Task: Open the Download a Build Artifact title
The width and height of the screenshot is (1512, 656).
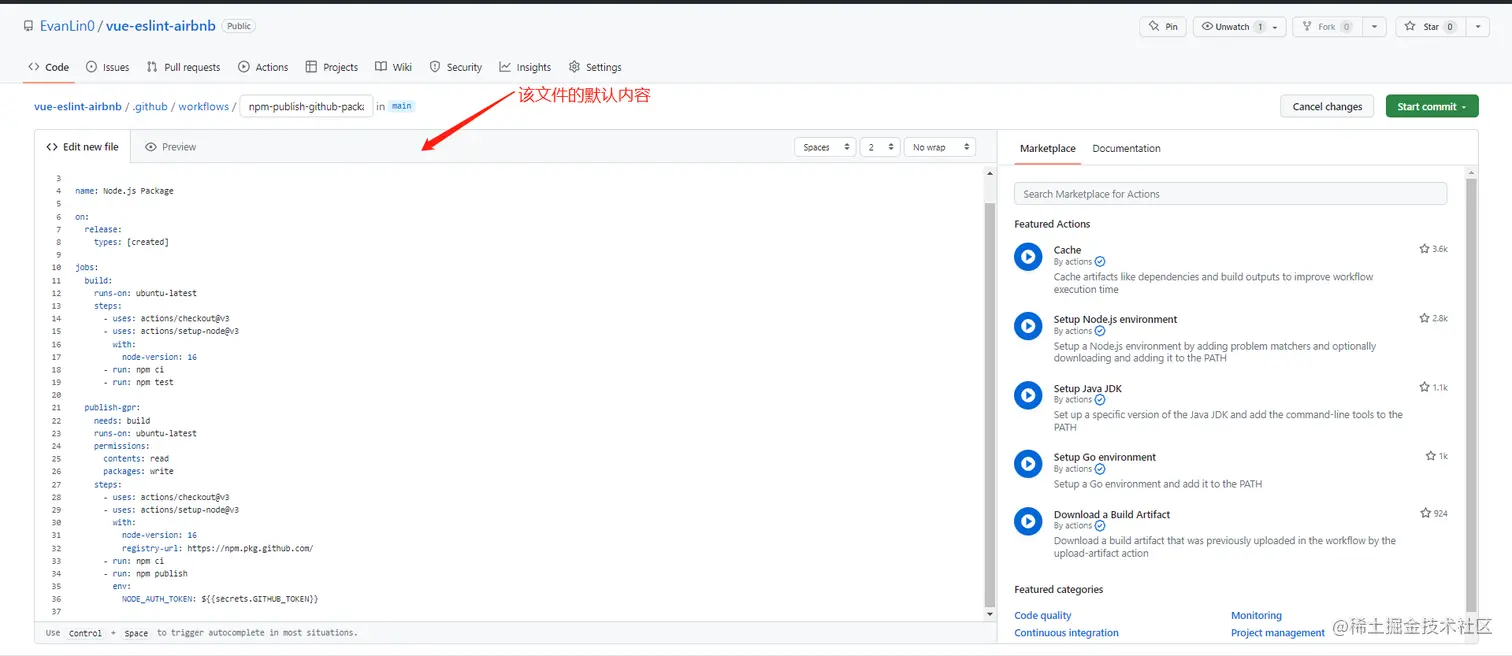Action: pos(1111,514)
